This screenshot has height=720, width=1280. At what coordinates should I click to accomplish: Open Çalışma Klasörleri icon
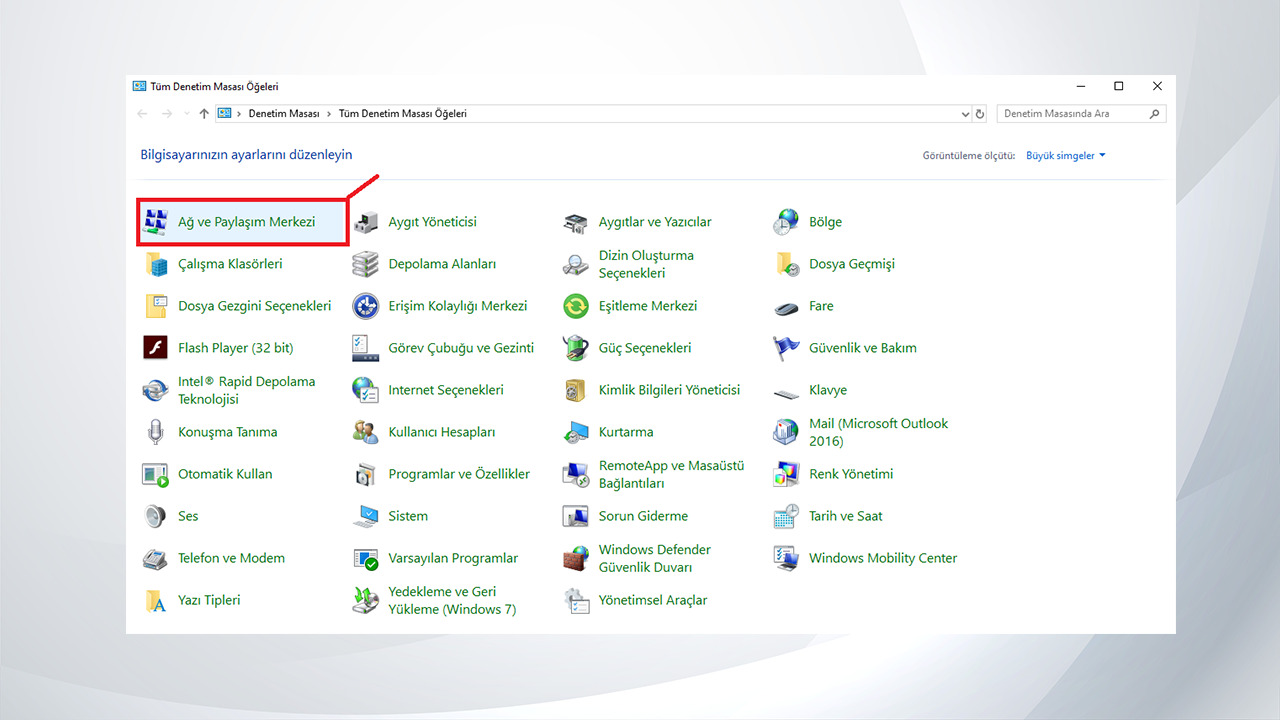[x=155, y=264]
